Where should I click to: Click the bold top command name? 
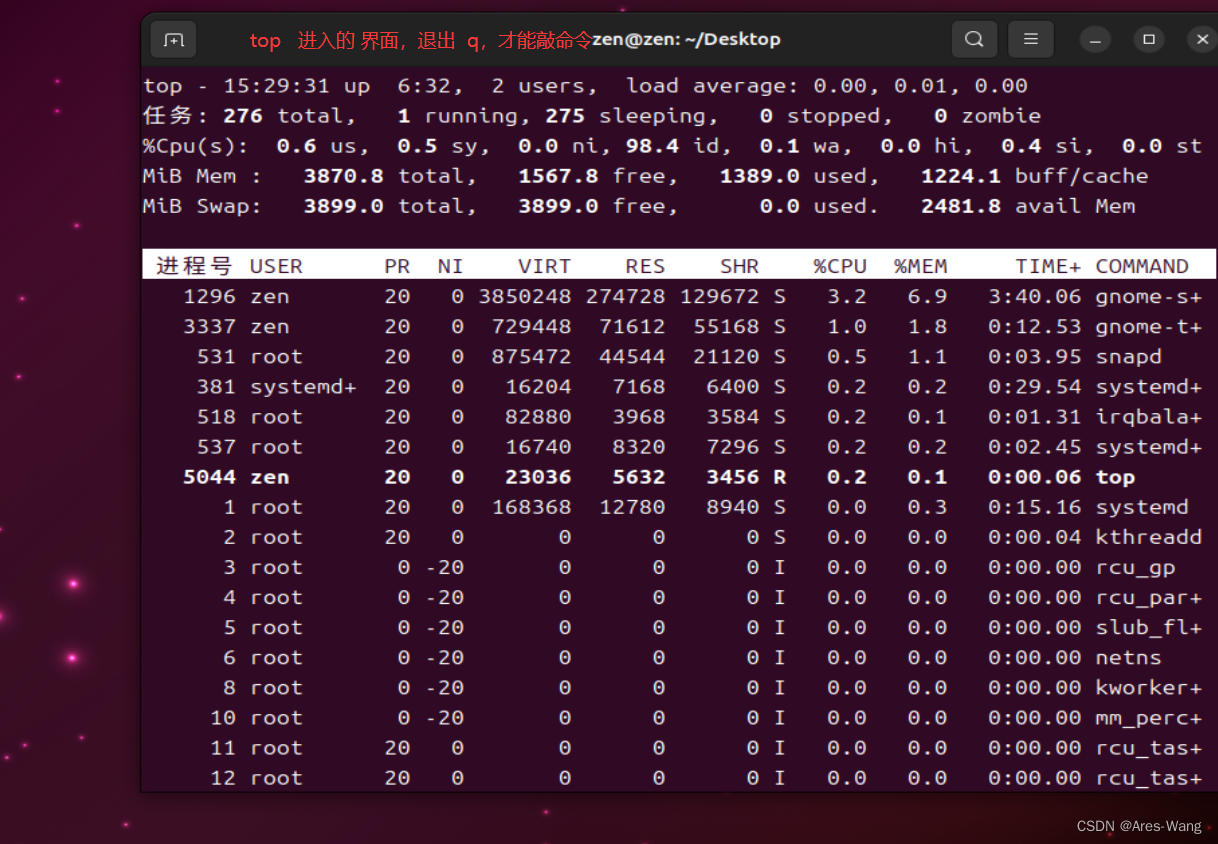pyautogui.click(x=1115, y=478)
